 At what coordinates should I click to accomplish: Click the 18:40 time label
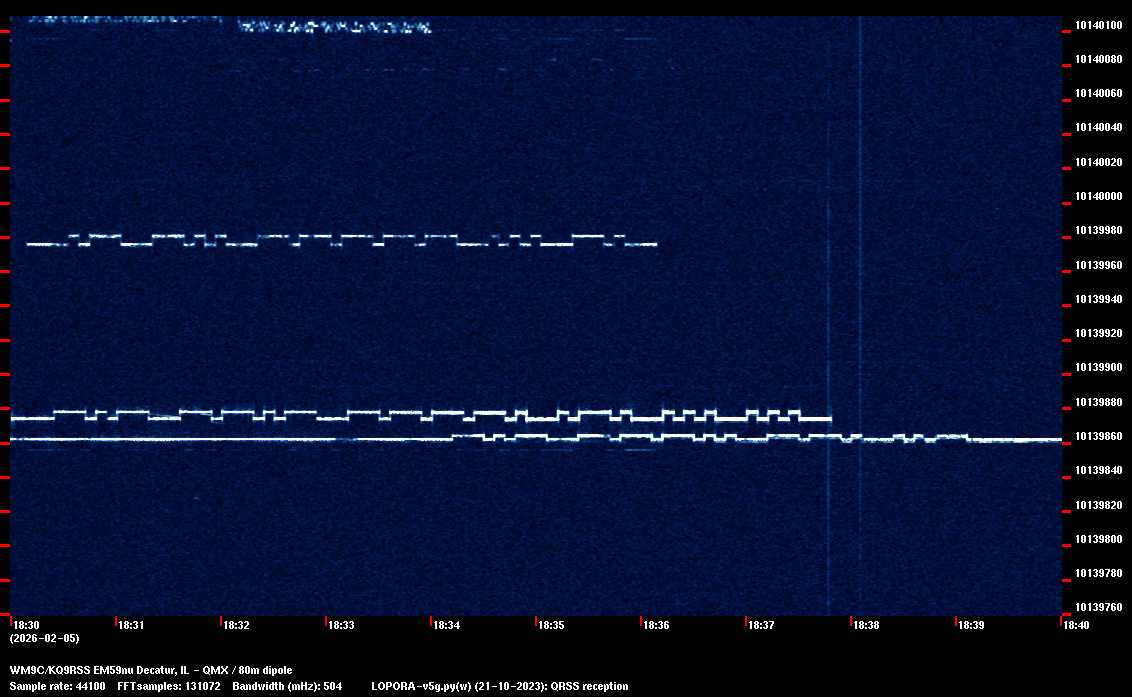[x=1076, y=625]
